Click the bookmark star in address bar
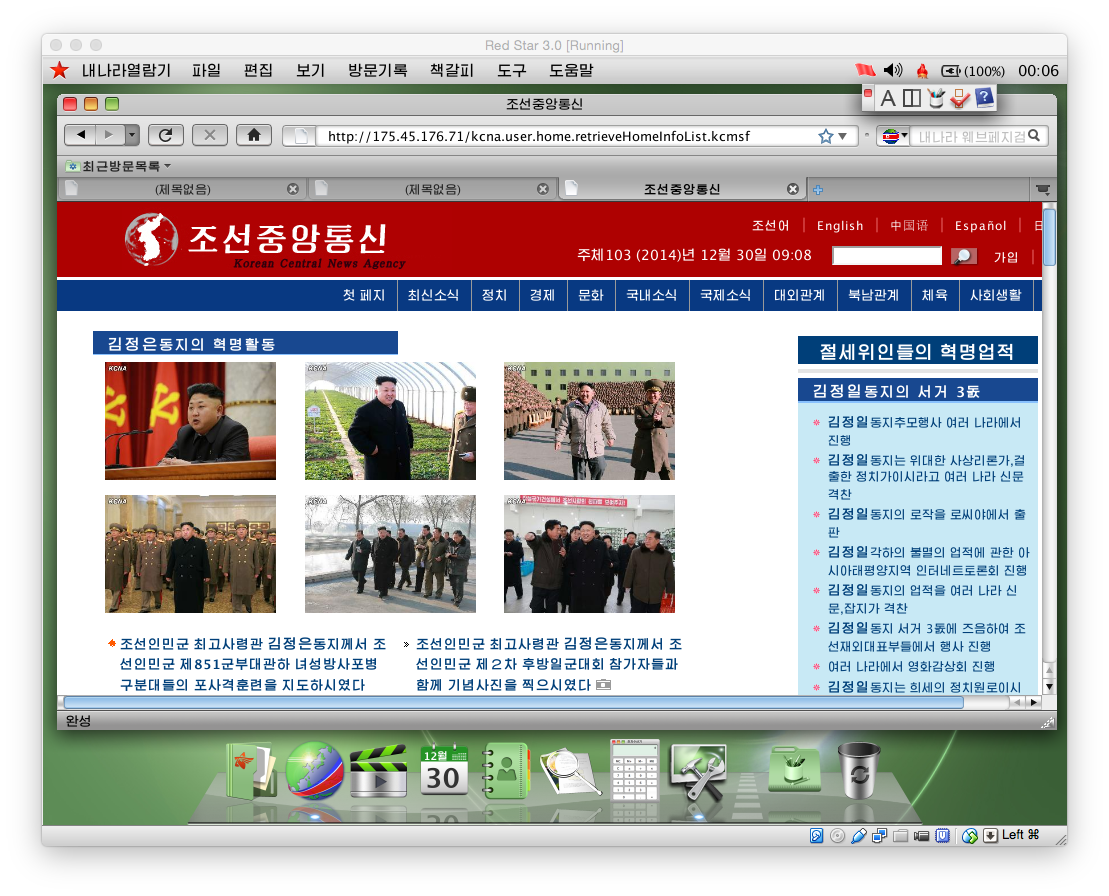 pyautogui.click(x=825, y=136)
